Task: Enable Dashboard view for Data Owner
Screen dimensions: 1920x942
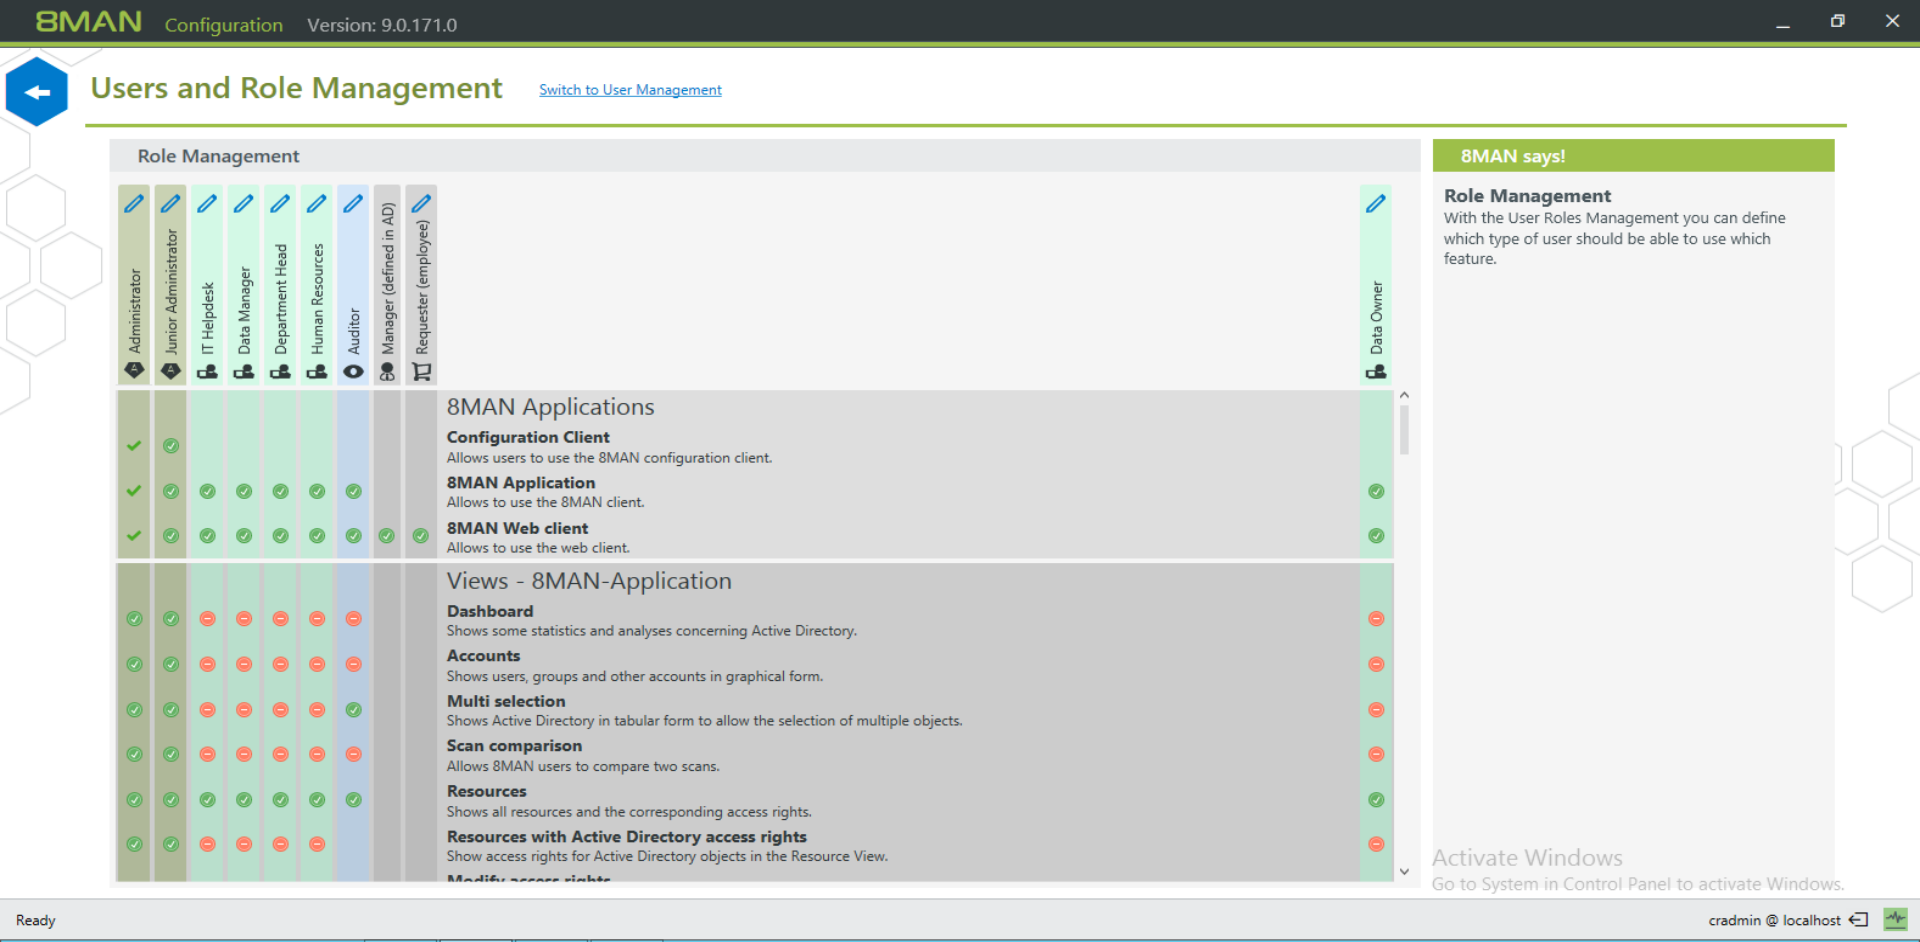Action: pyautogui.click(x=1376, y=619)
